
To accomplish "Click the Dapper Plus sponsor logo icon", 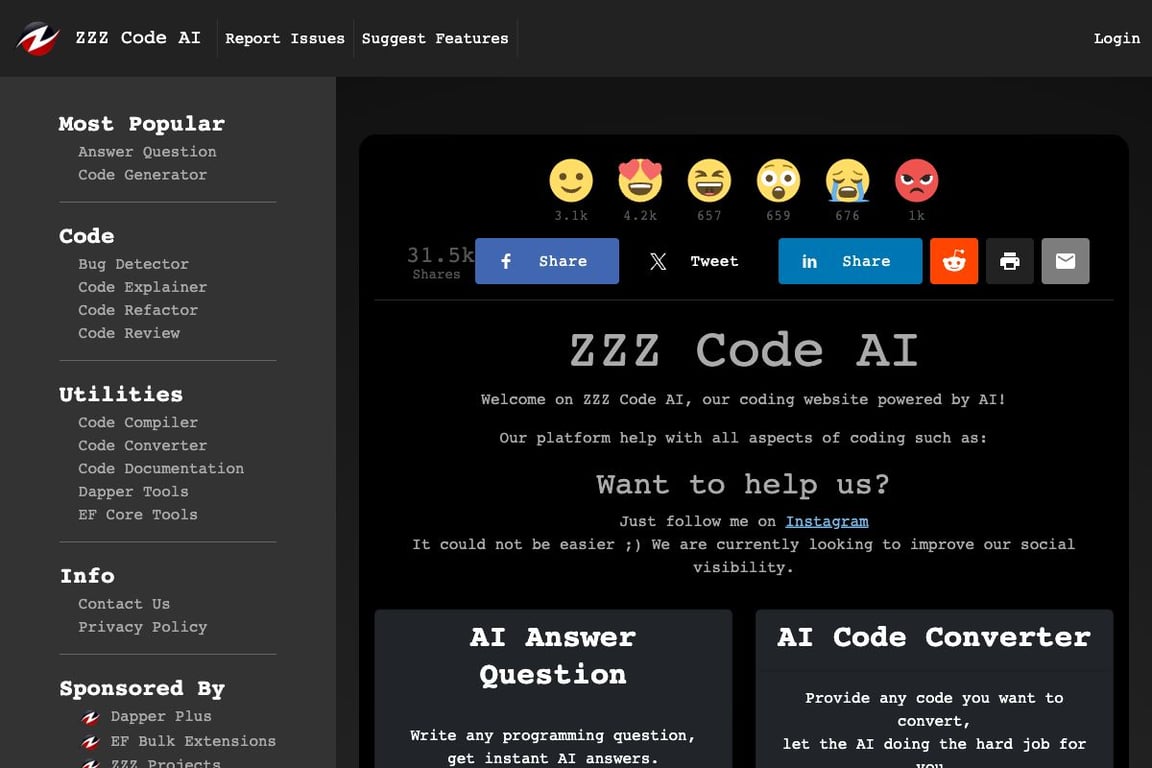I will click(90, 717).
